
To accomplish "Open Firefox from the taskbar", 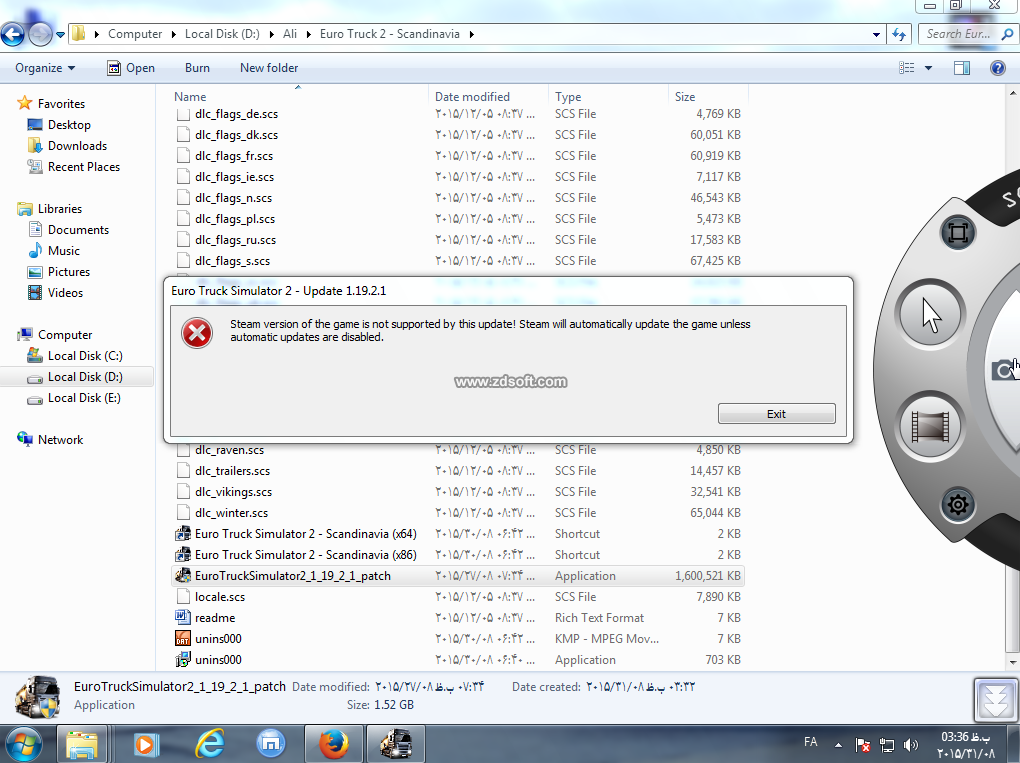I will tap(333, 744).
